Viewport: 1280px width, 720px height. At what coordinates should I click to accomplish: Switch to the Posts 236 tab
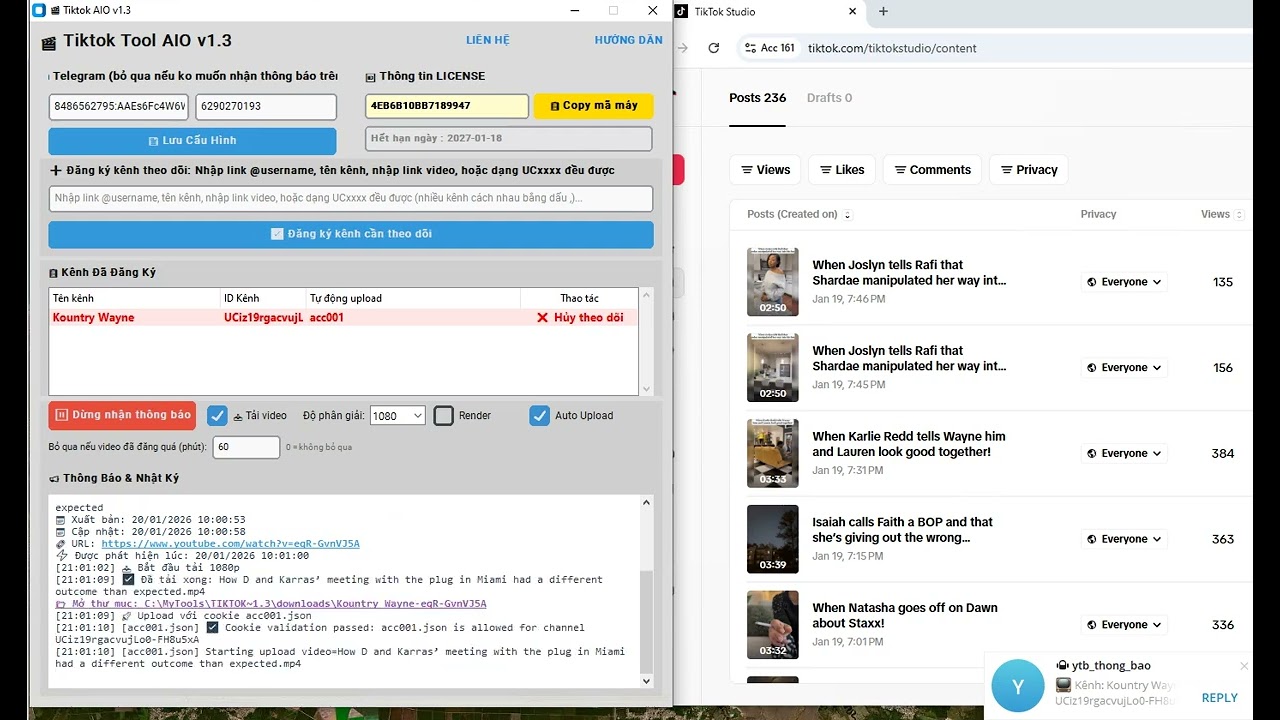757,98
